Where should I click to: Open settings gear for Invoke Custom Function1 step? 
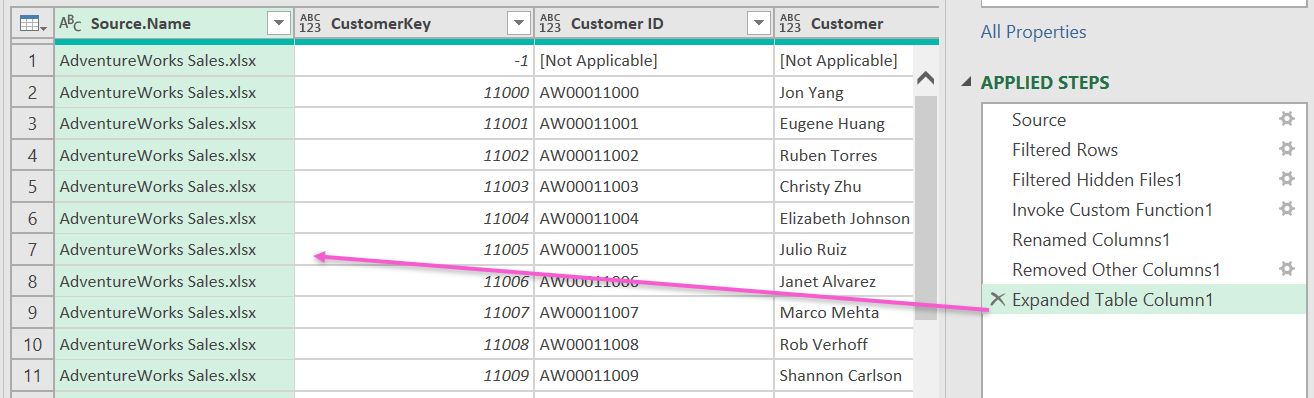1287,210
